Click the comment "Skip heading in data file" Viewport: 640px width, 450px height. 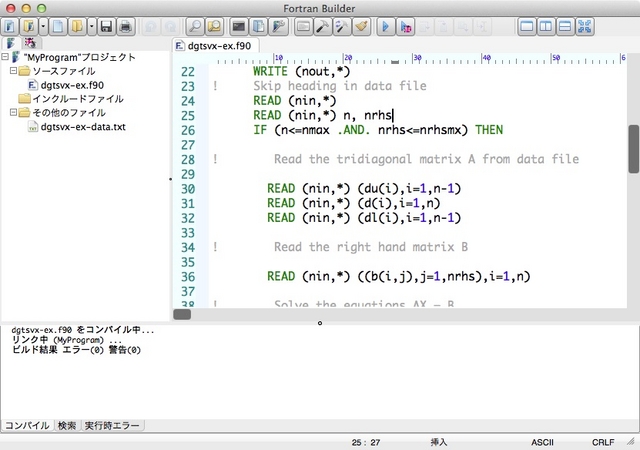(340, 86)
